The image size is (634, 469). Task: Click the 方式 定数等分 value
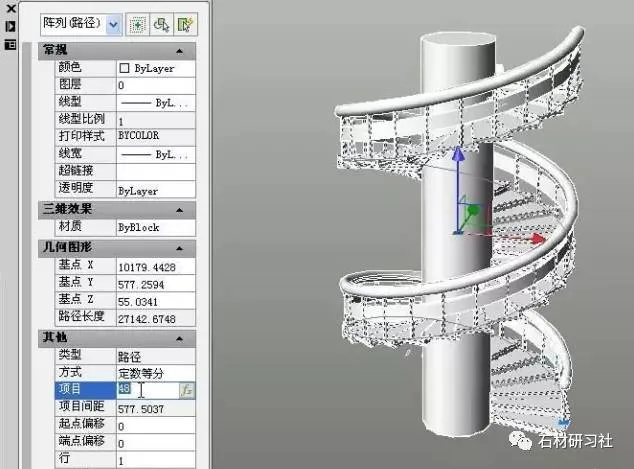tap(155, 373)
